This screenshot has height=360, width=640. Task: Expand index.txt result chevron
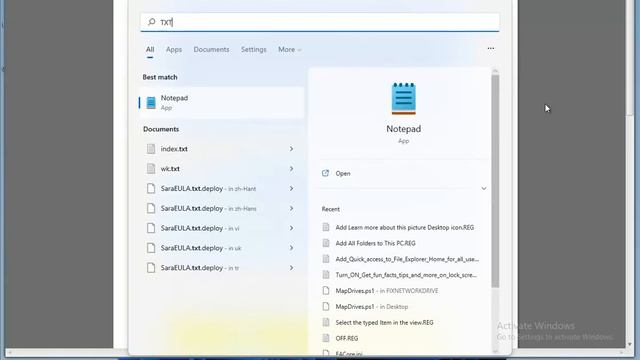coord(291,149)
